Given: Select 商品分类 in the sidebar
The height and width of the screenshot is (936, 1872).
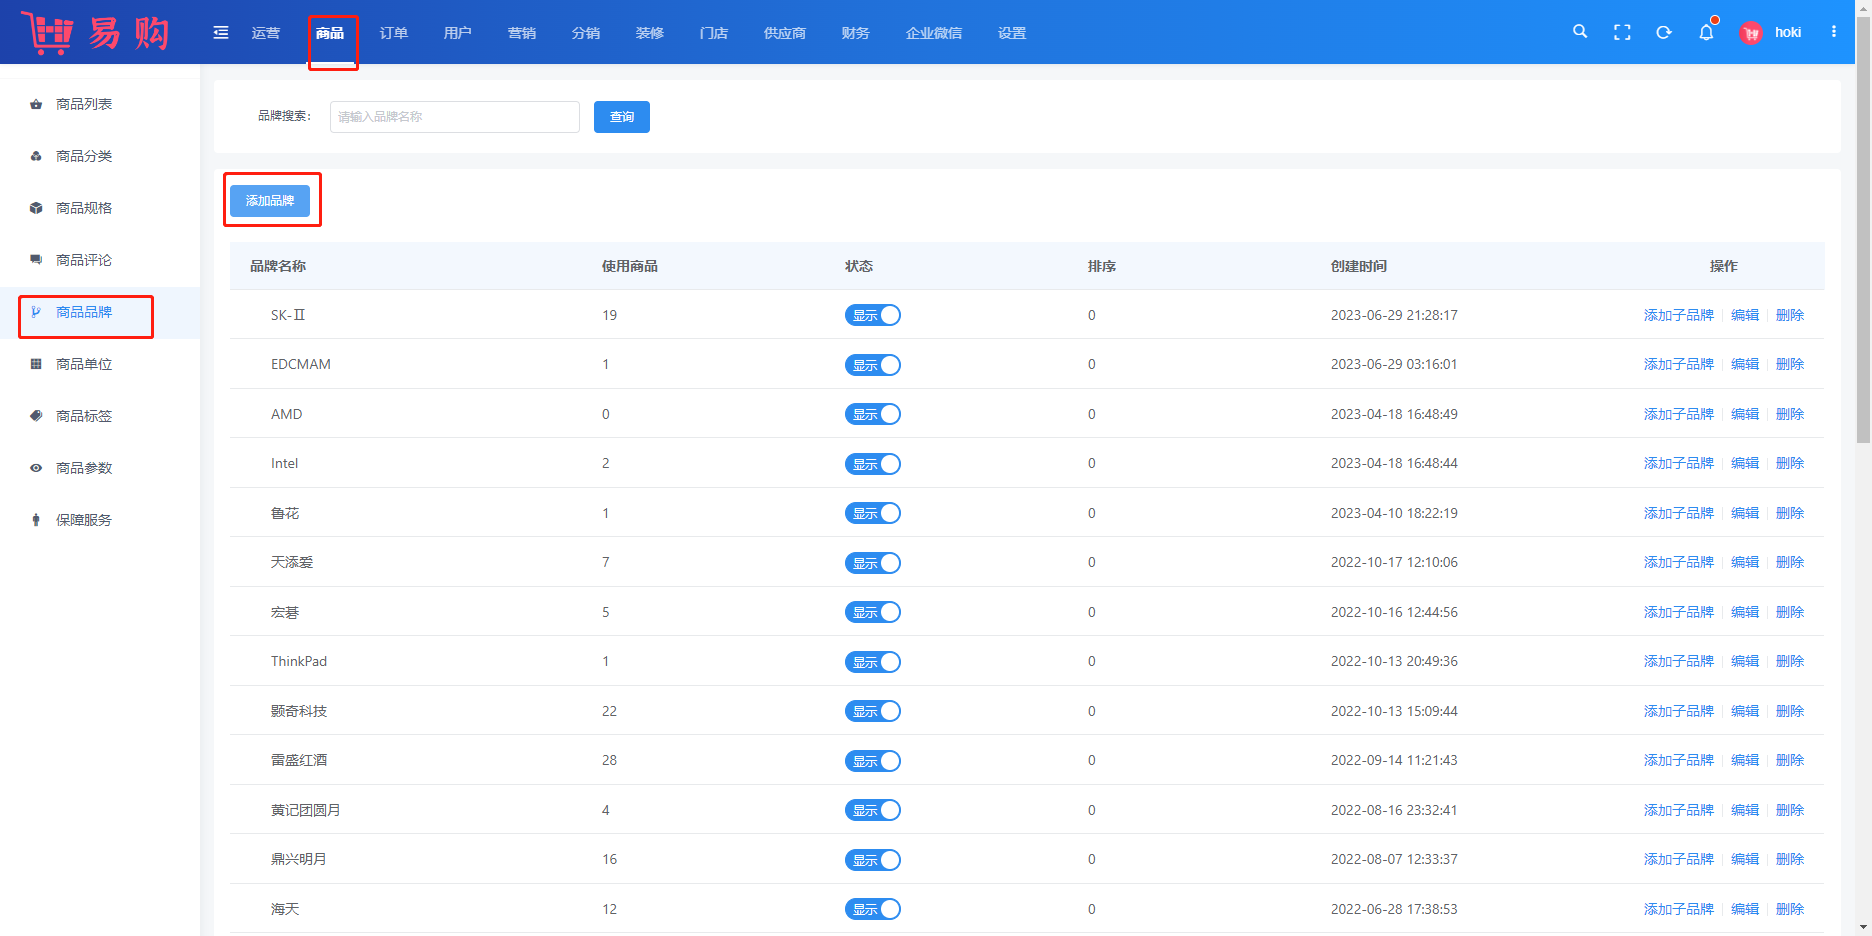Looking at the screenshot, I should click(x=84, y=156).
